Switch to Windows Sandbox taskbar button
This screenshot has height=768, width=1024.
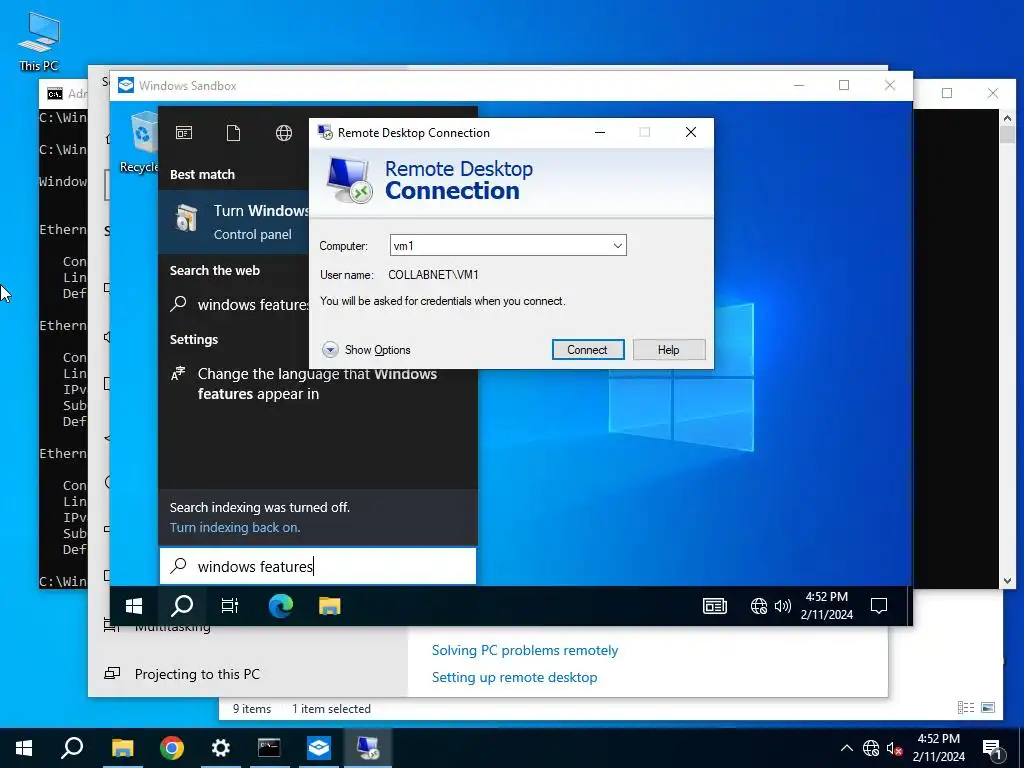coord(319,748)
